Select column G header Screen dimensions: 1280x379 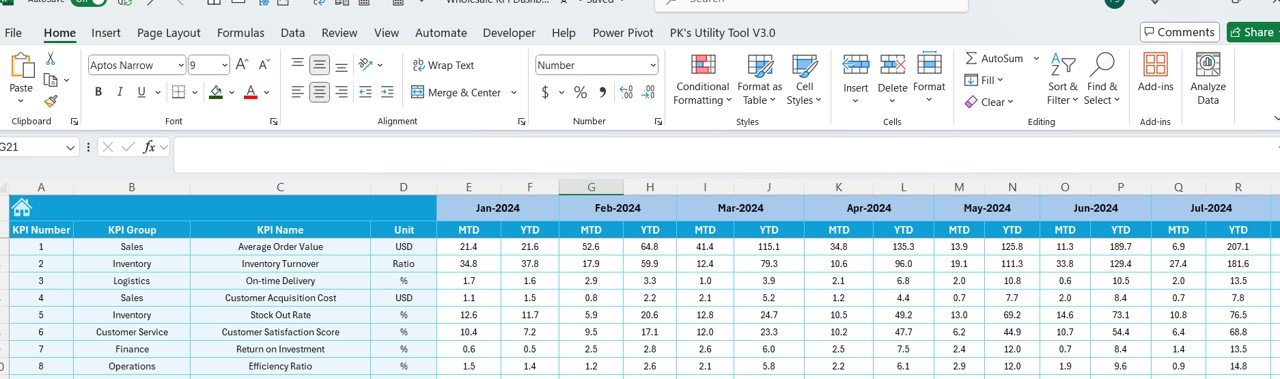point(590,187)
